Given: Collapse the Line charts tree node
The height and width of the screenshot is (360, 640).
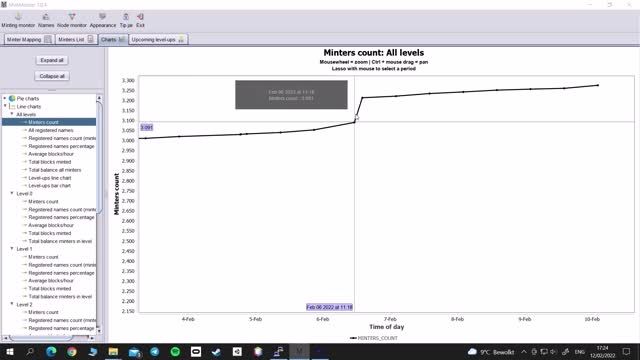Looking at the screenshot, I should (x=5, y=106).
